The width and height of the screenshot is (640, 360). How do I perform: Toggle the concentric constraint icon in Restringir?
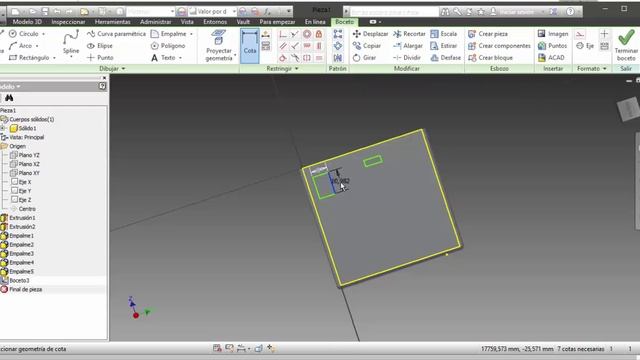[x=307, y=34]
